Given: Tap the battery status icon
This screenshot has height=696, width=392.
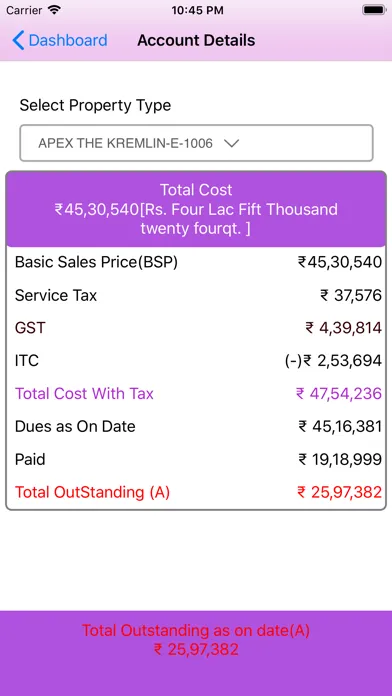Looking at the screenshot, I should (374, 10).
